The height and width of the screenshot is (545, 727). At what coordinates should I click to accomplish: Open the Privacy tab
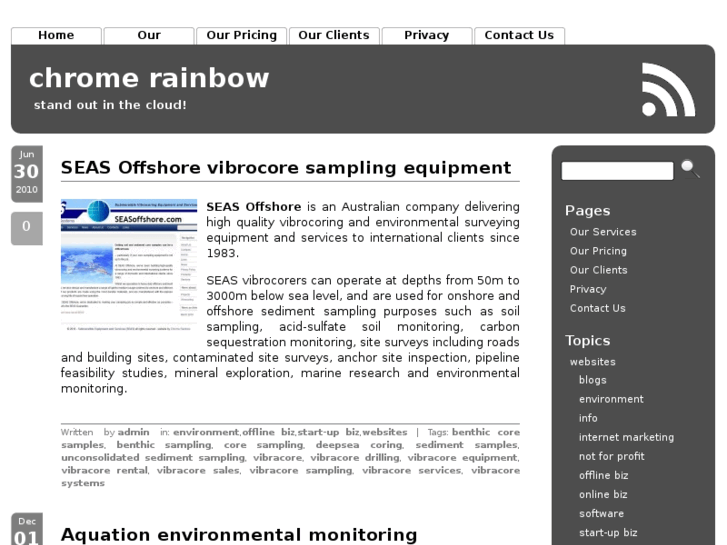[x=427, y=36]
